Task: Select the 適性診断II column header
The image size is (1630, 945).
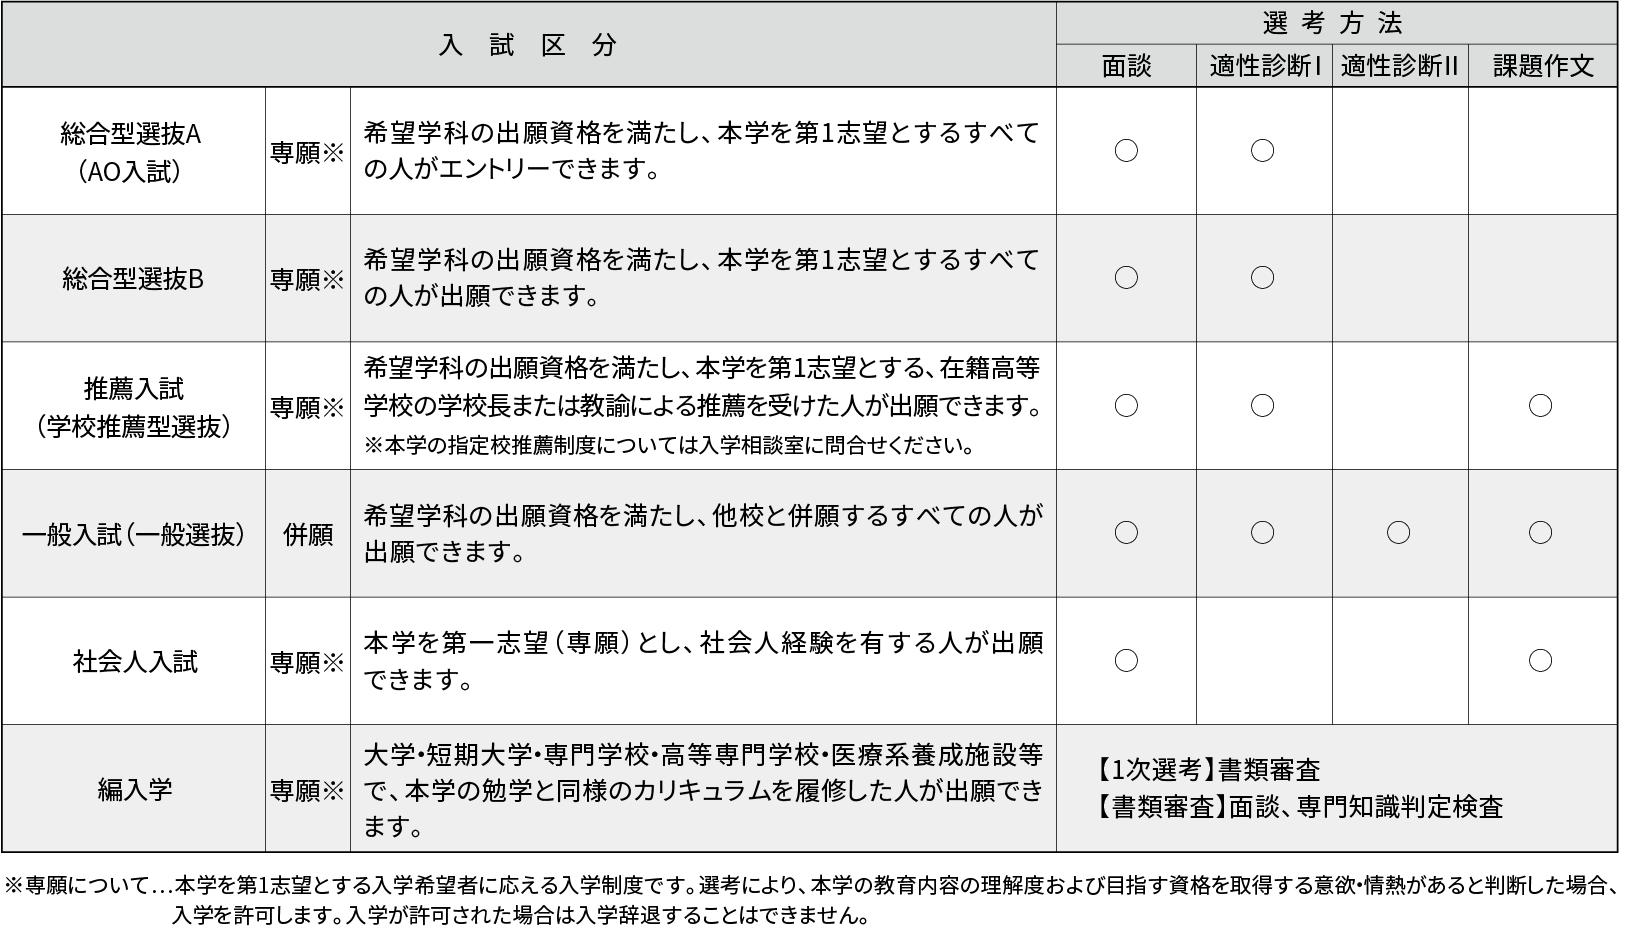Action: point(1399,66)
